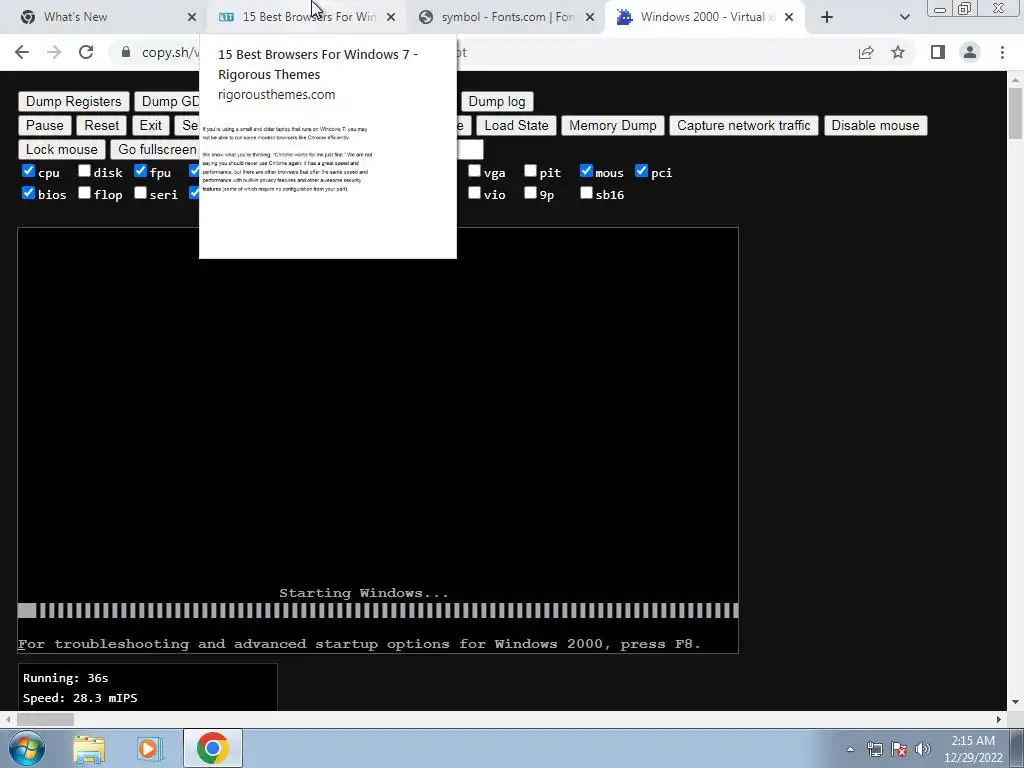Viewport: 1024px width, 768px height.
Task: Uncheck the cpu checkbox
Action: coord(28,171)
